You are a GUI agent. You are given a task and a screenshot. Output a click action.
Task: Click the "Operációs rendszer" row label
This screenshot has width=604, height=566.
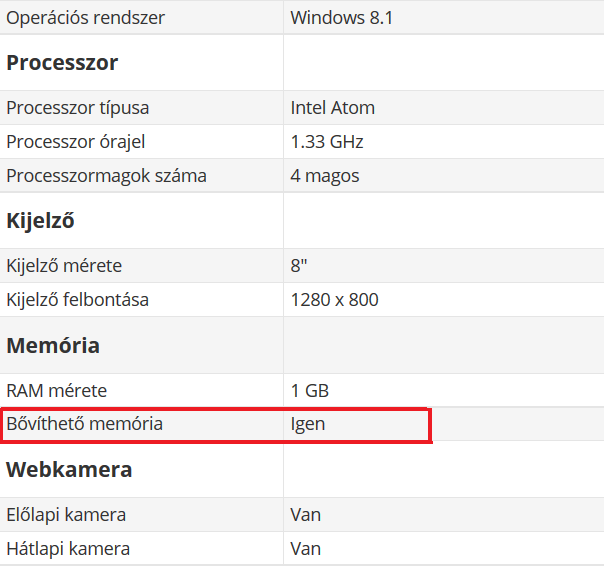point(86,18)
